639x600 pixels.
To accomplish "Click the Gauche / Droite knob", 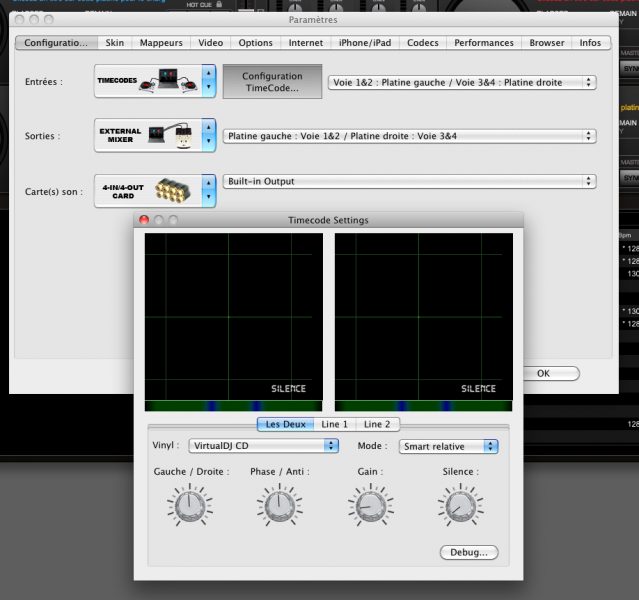I will tap(190, 506).
